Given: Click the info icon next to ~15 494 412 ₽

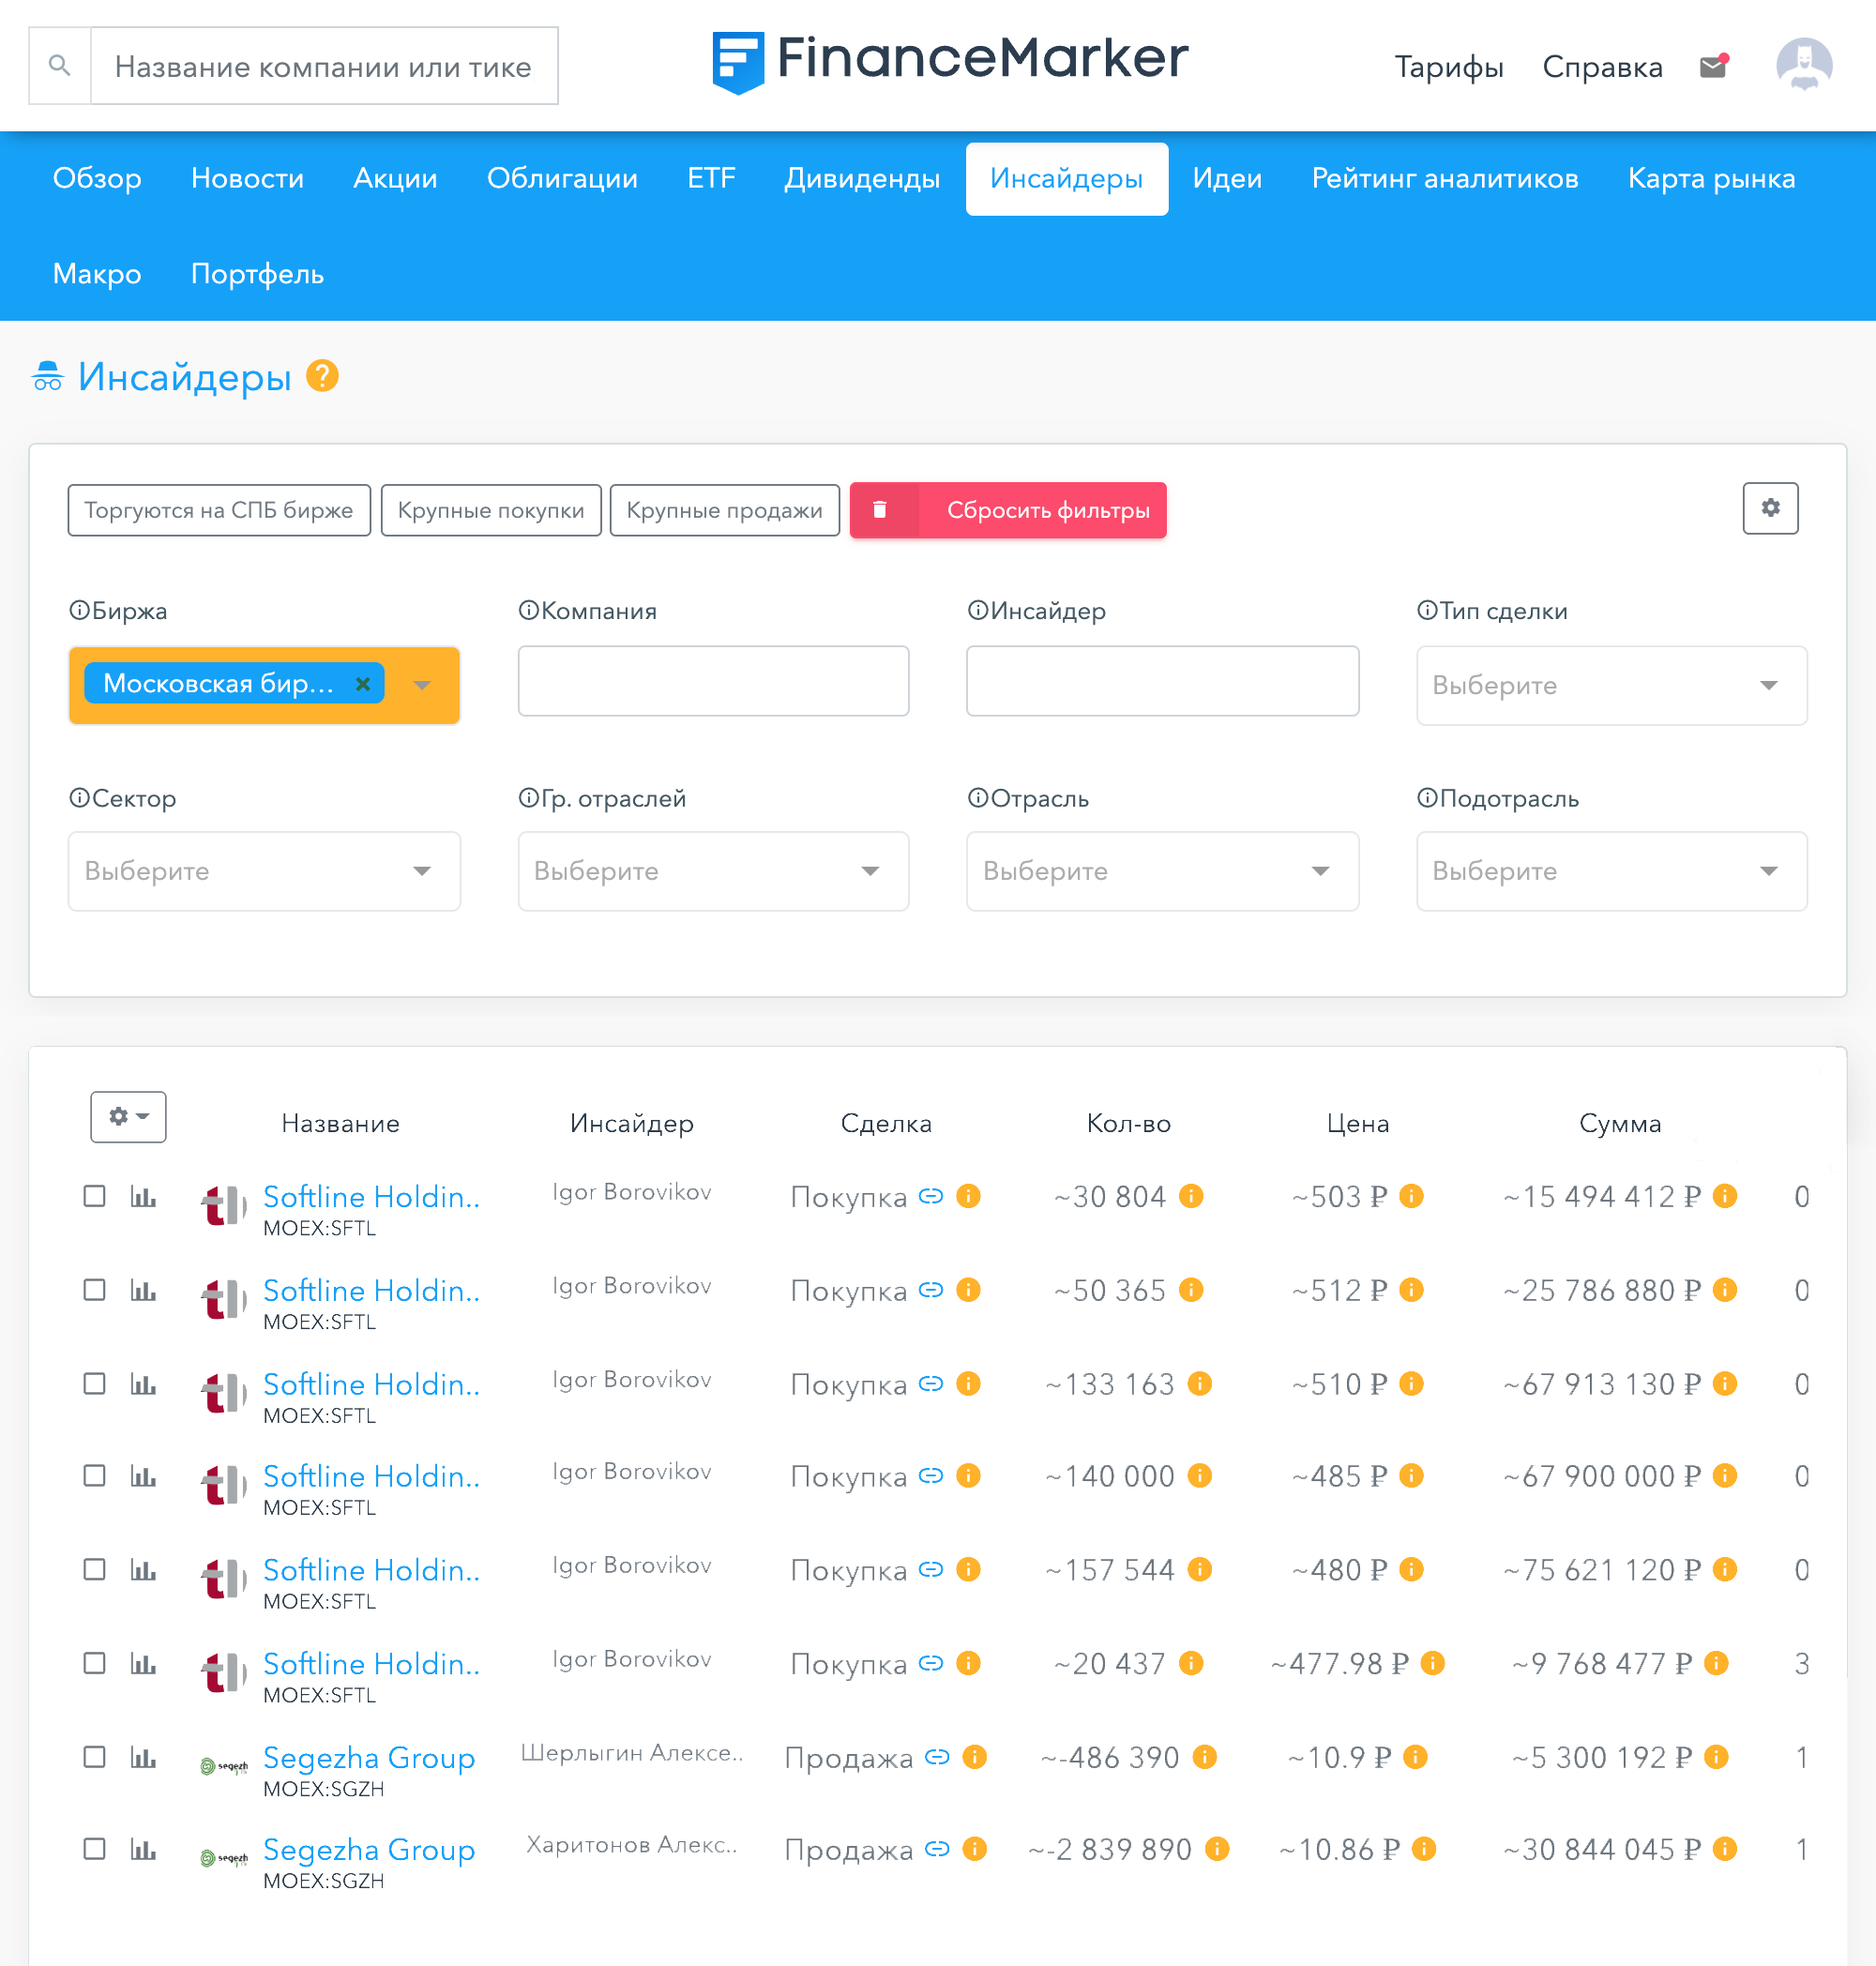Looking at the screenshot, I should click(1725, 1196).
